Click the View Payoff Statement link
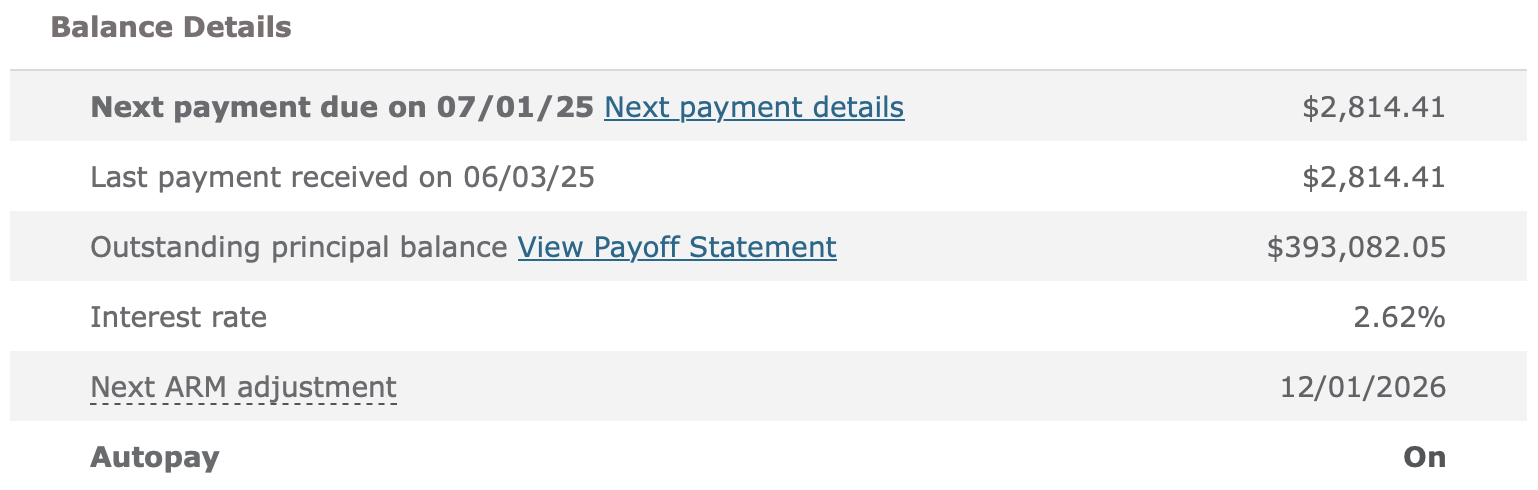The image size is (1538, 490). tap(677, 247)
